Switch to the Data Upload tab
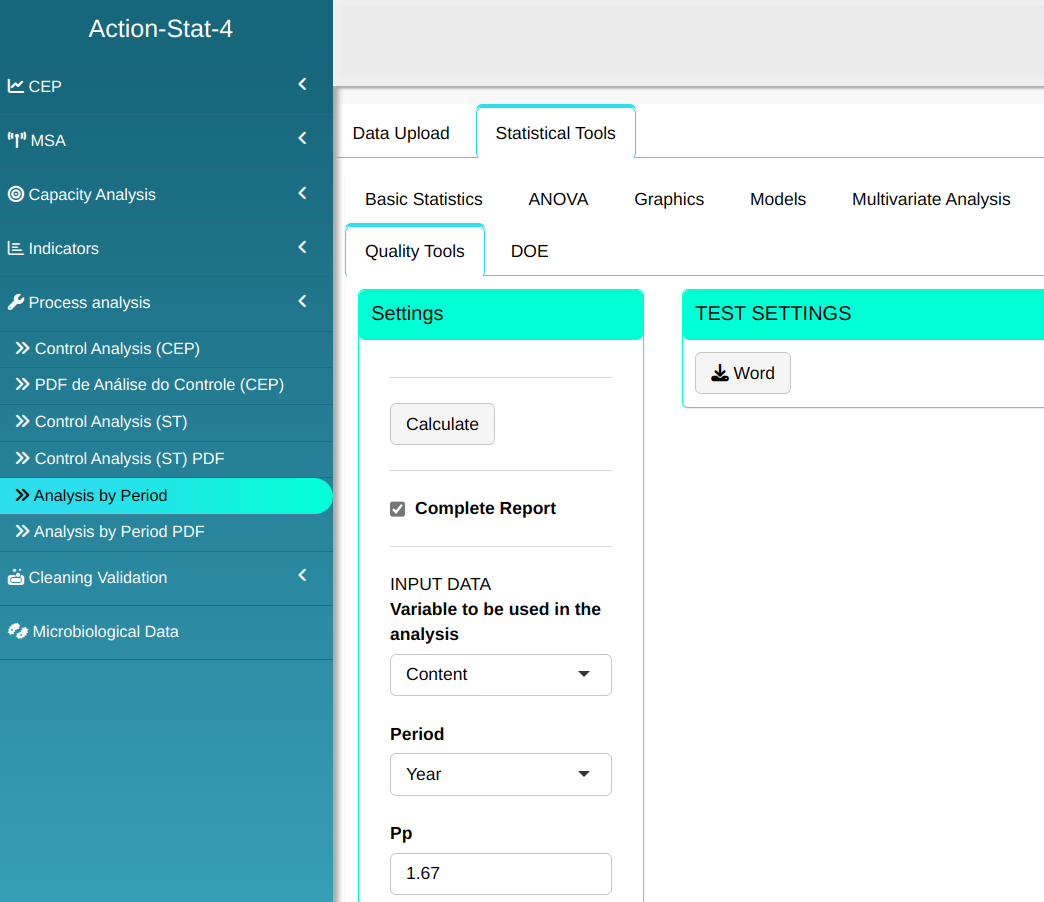The image size is (1044, 902). point(401,133)
